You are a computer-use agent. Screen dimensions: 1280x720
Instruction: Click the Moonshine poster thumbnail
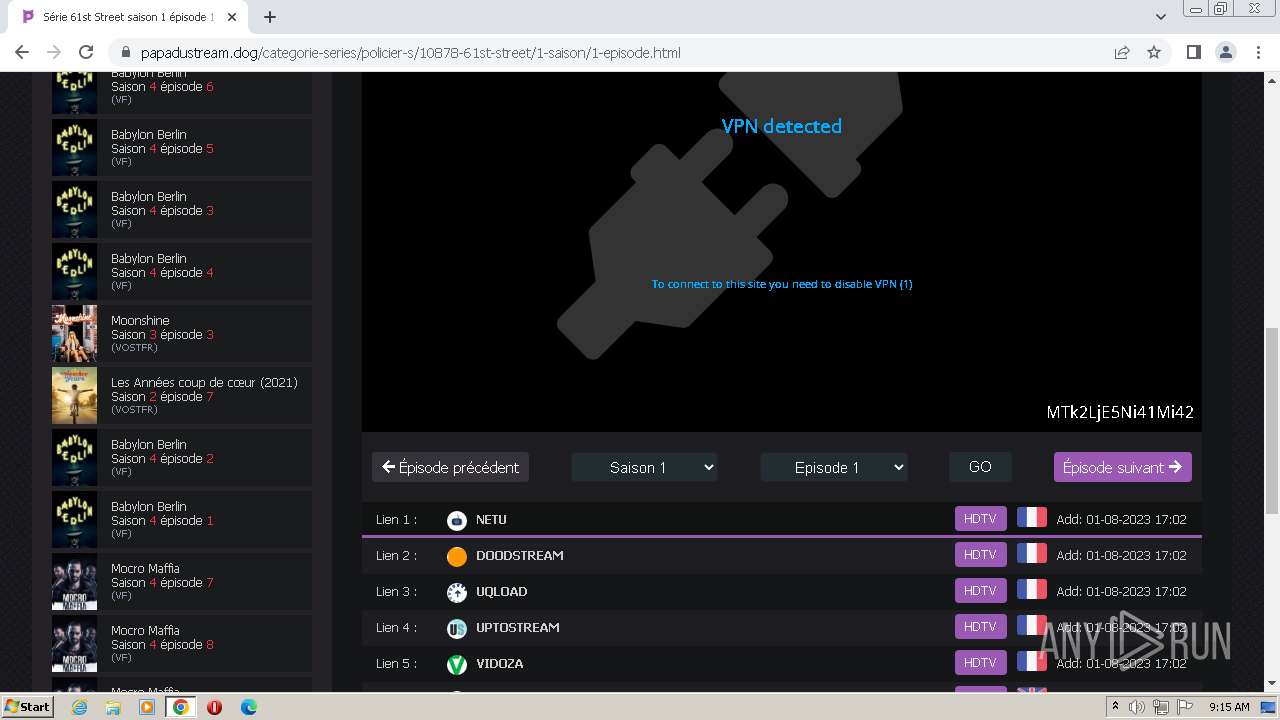click(x=75, y=334)
